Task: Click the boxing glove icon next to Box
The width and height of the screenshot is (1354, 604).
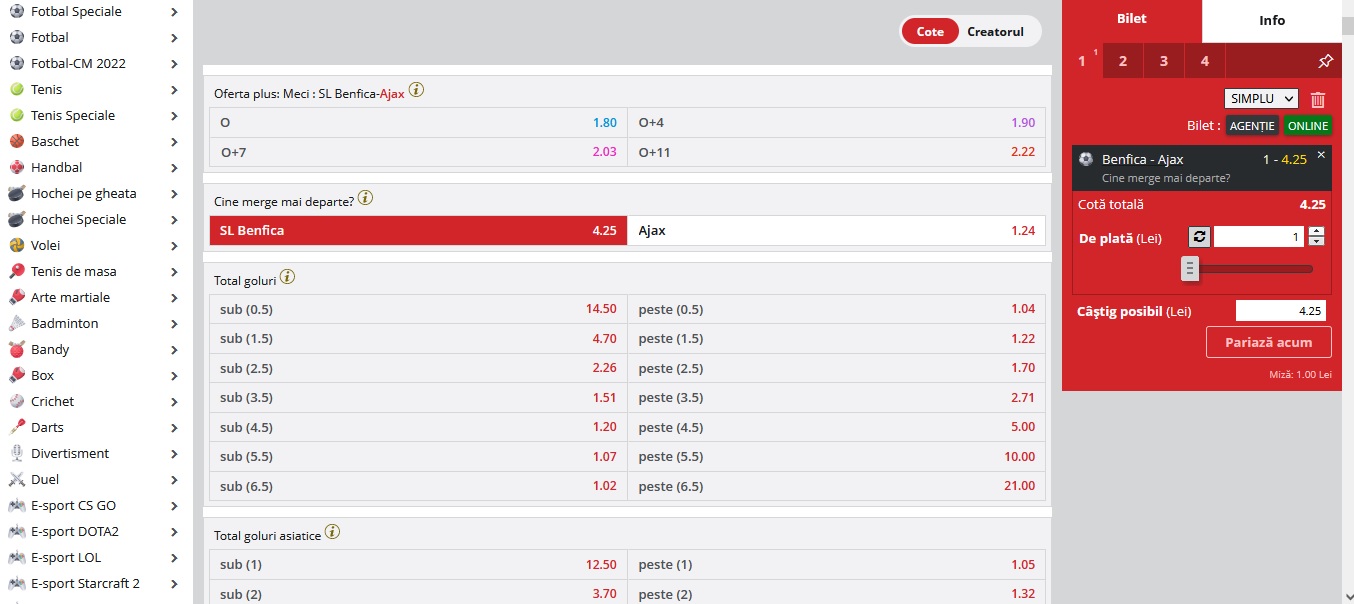Action: 17,375
